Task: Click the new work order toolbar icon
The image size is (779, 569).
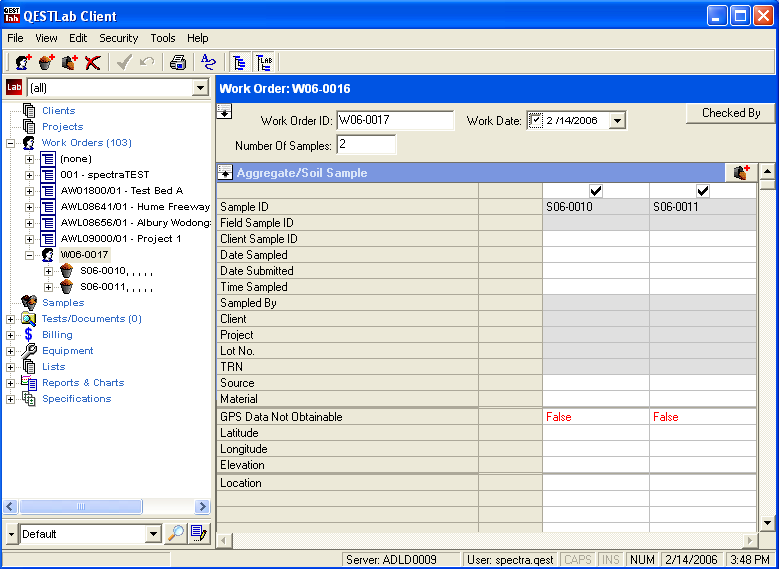Action: pos(23,62)
